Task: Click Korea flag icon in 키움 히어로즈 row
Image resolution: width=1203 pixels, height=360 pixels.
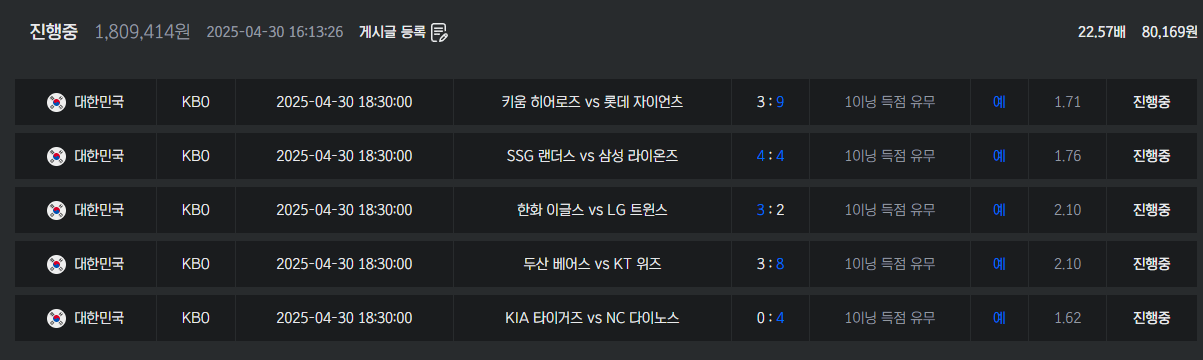Action: [x=56, y=102]
